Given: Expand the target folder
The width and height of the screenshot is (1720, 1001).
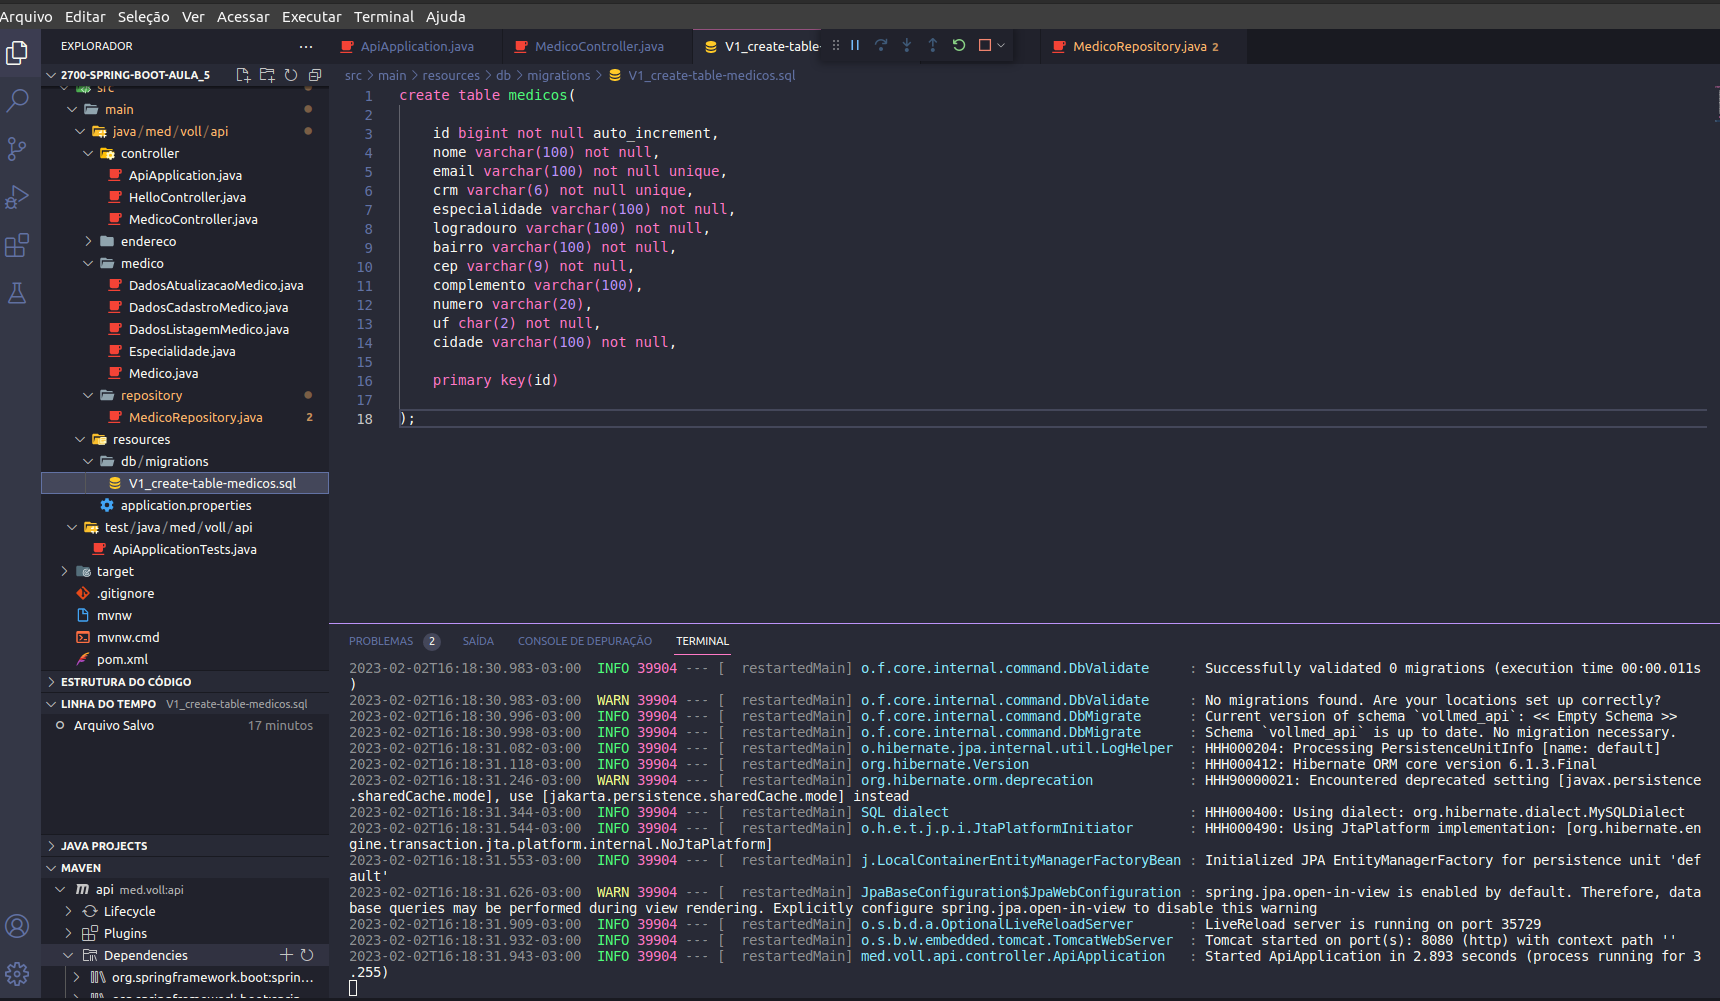Looking at the screenshot, I should click(x=115, y=571).
